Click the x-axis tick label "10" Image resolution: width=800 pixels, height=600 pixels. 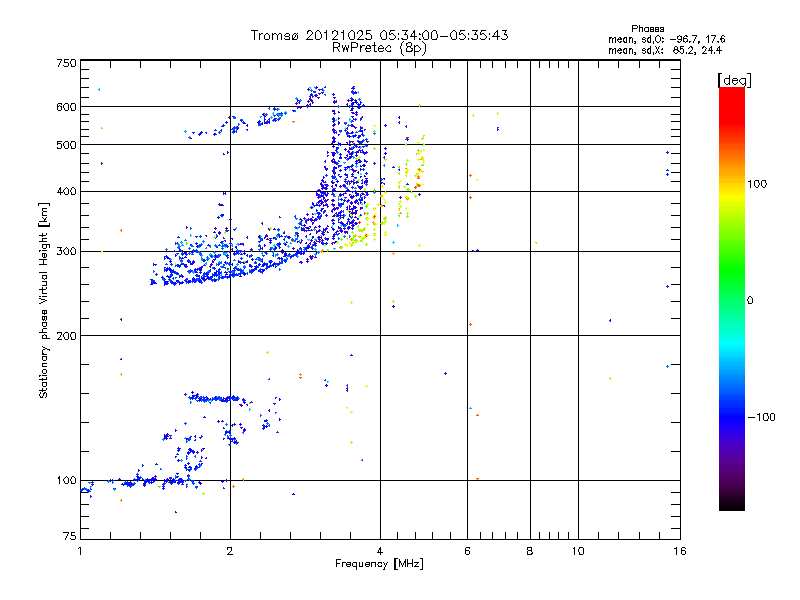point(578,551)
